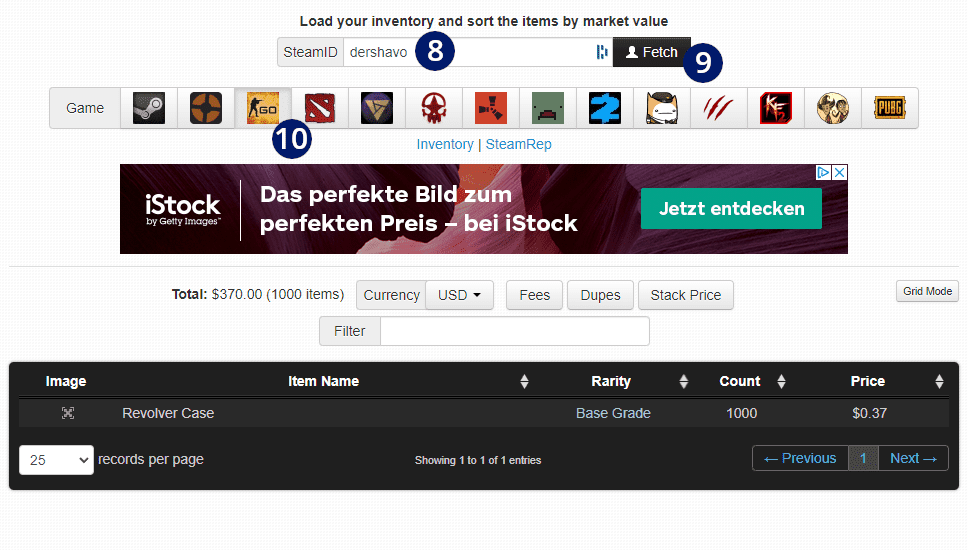This screenshot has height=550, width=967.
Task: Switch to Grid Mode
Action: click(928, 291)
